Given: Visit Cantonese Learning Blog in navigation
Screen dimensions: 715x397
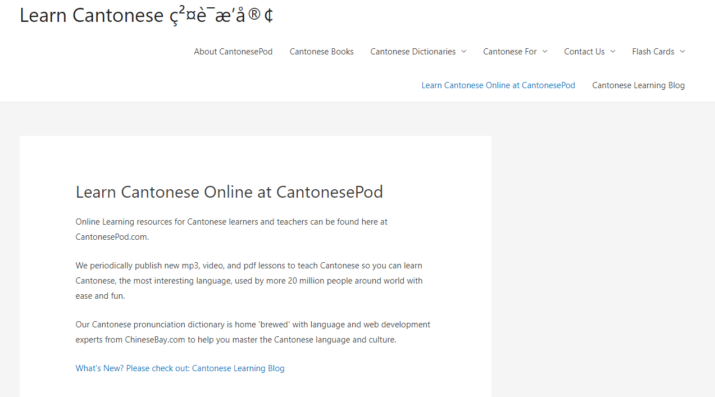Looking at the screenshot, I should coord(638,85).
